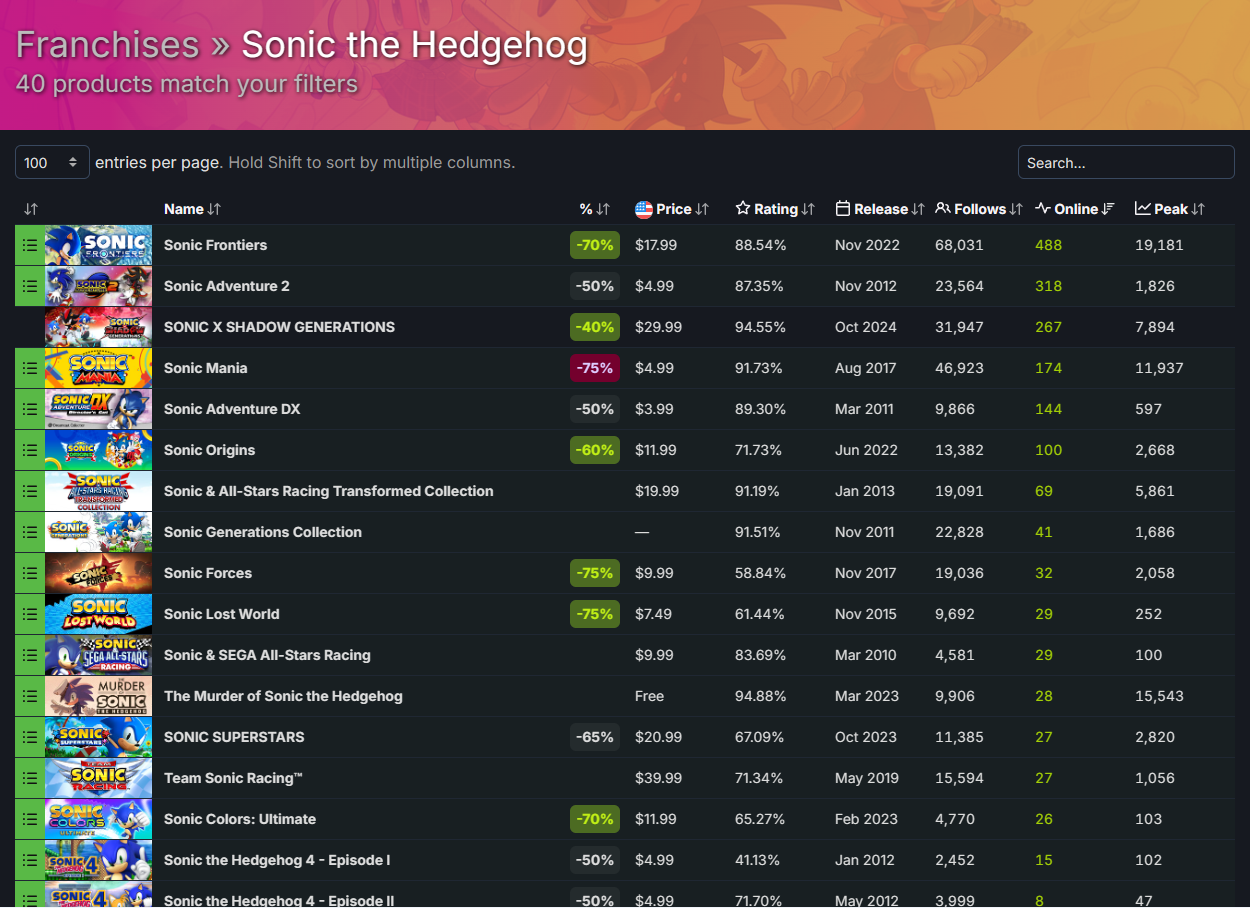This screenshot has height=908, width=1250.
Task: Click the list icon beside Sonic Lost World
Action: click(x=30, y=614)
